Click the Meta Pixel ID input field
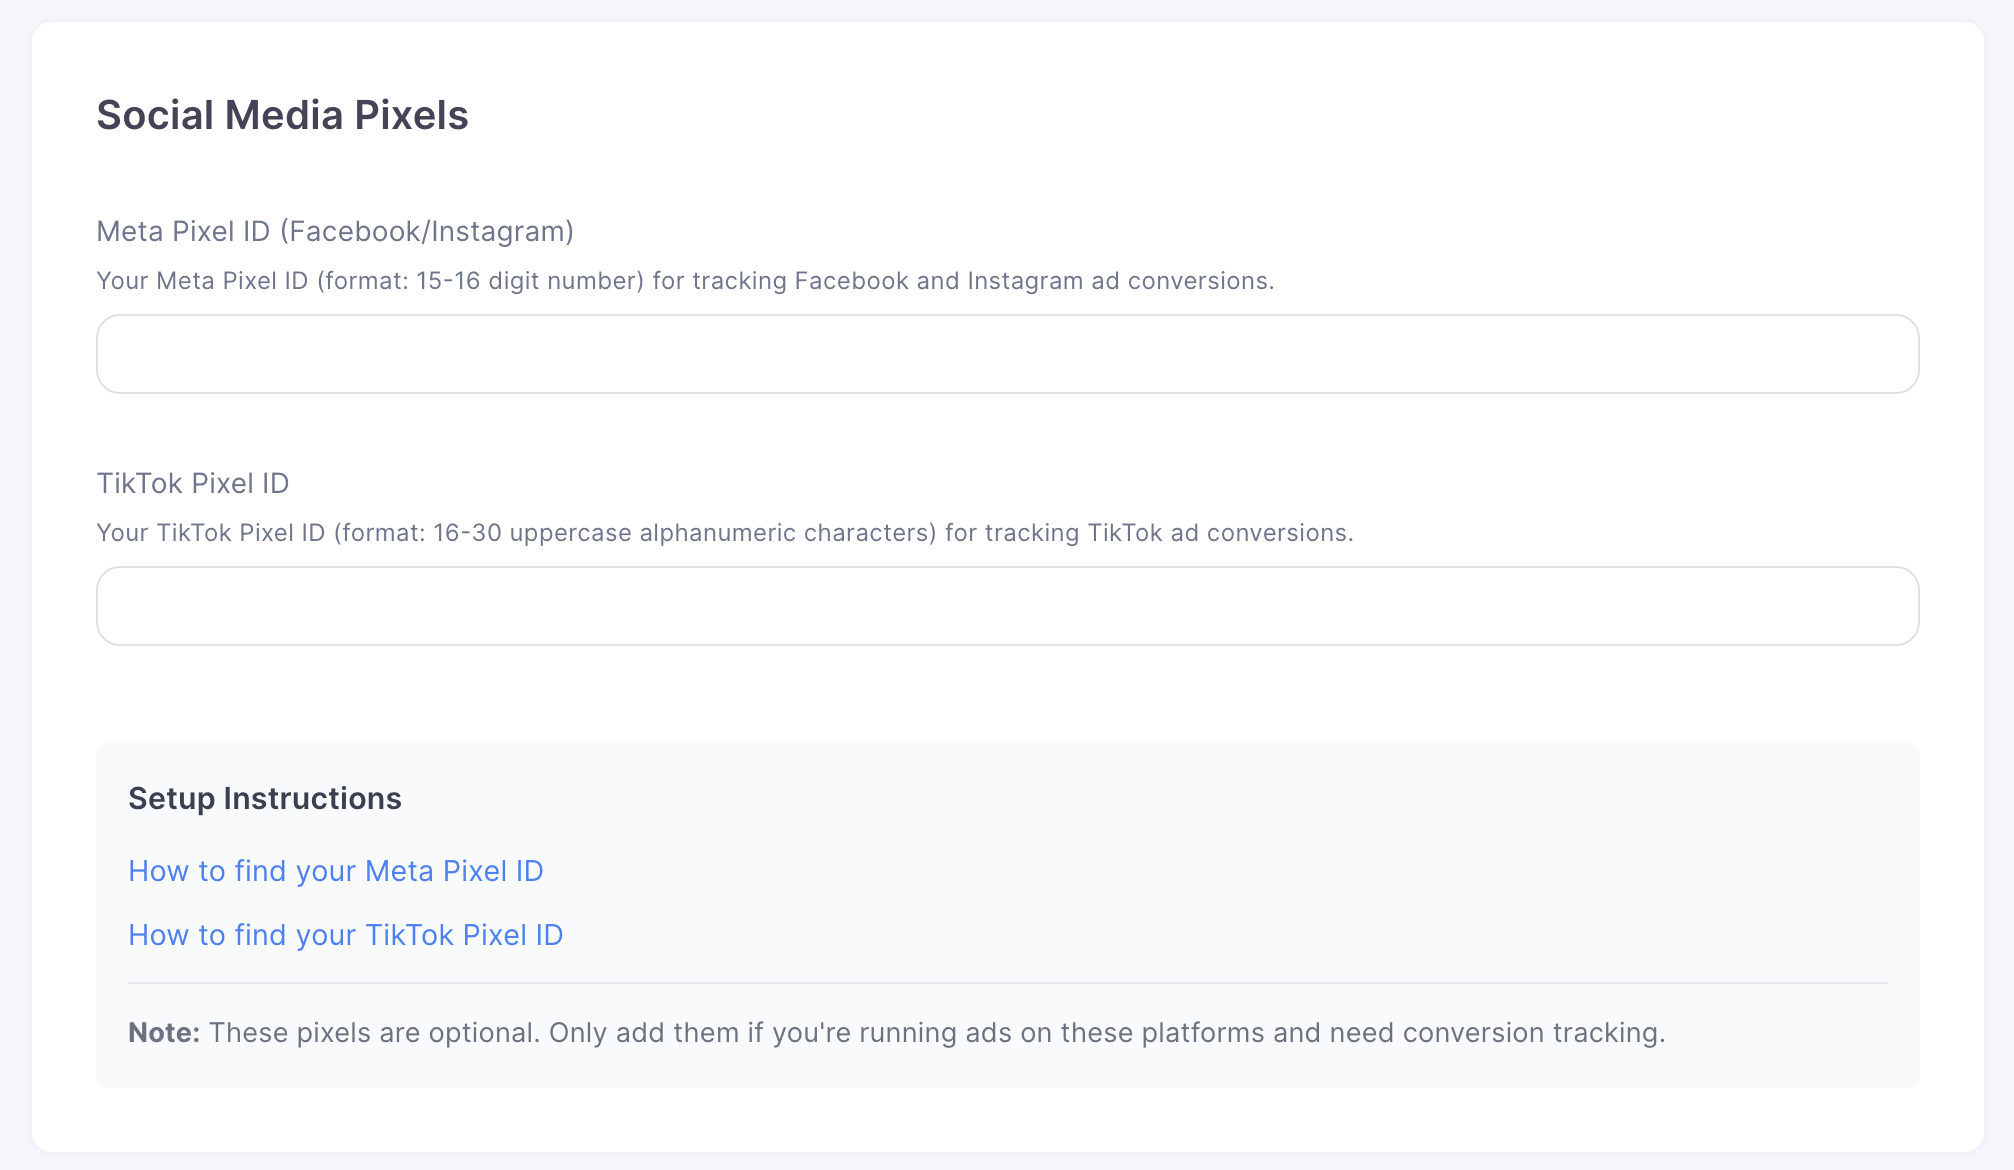The width and height of the screenshot is (2014, 1170). pyautogui.click(x=1007, y=354)
